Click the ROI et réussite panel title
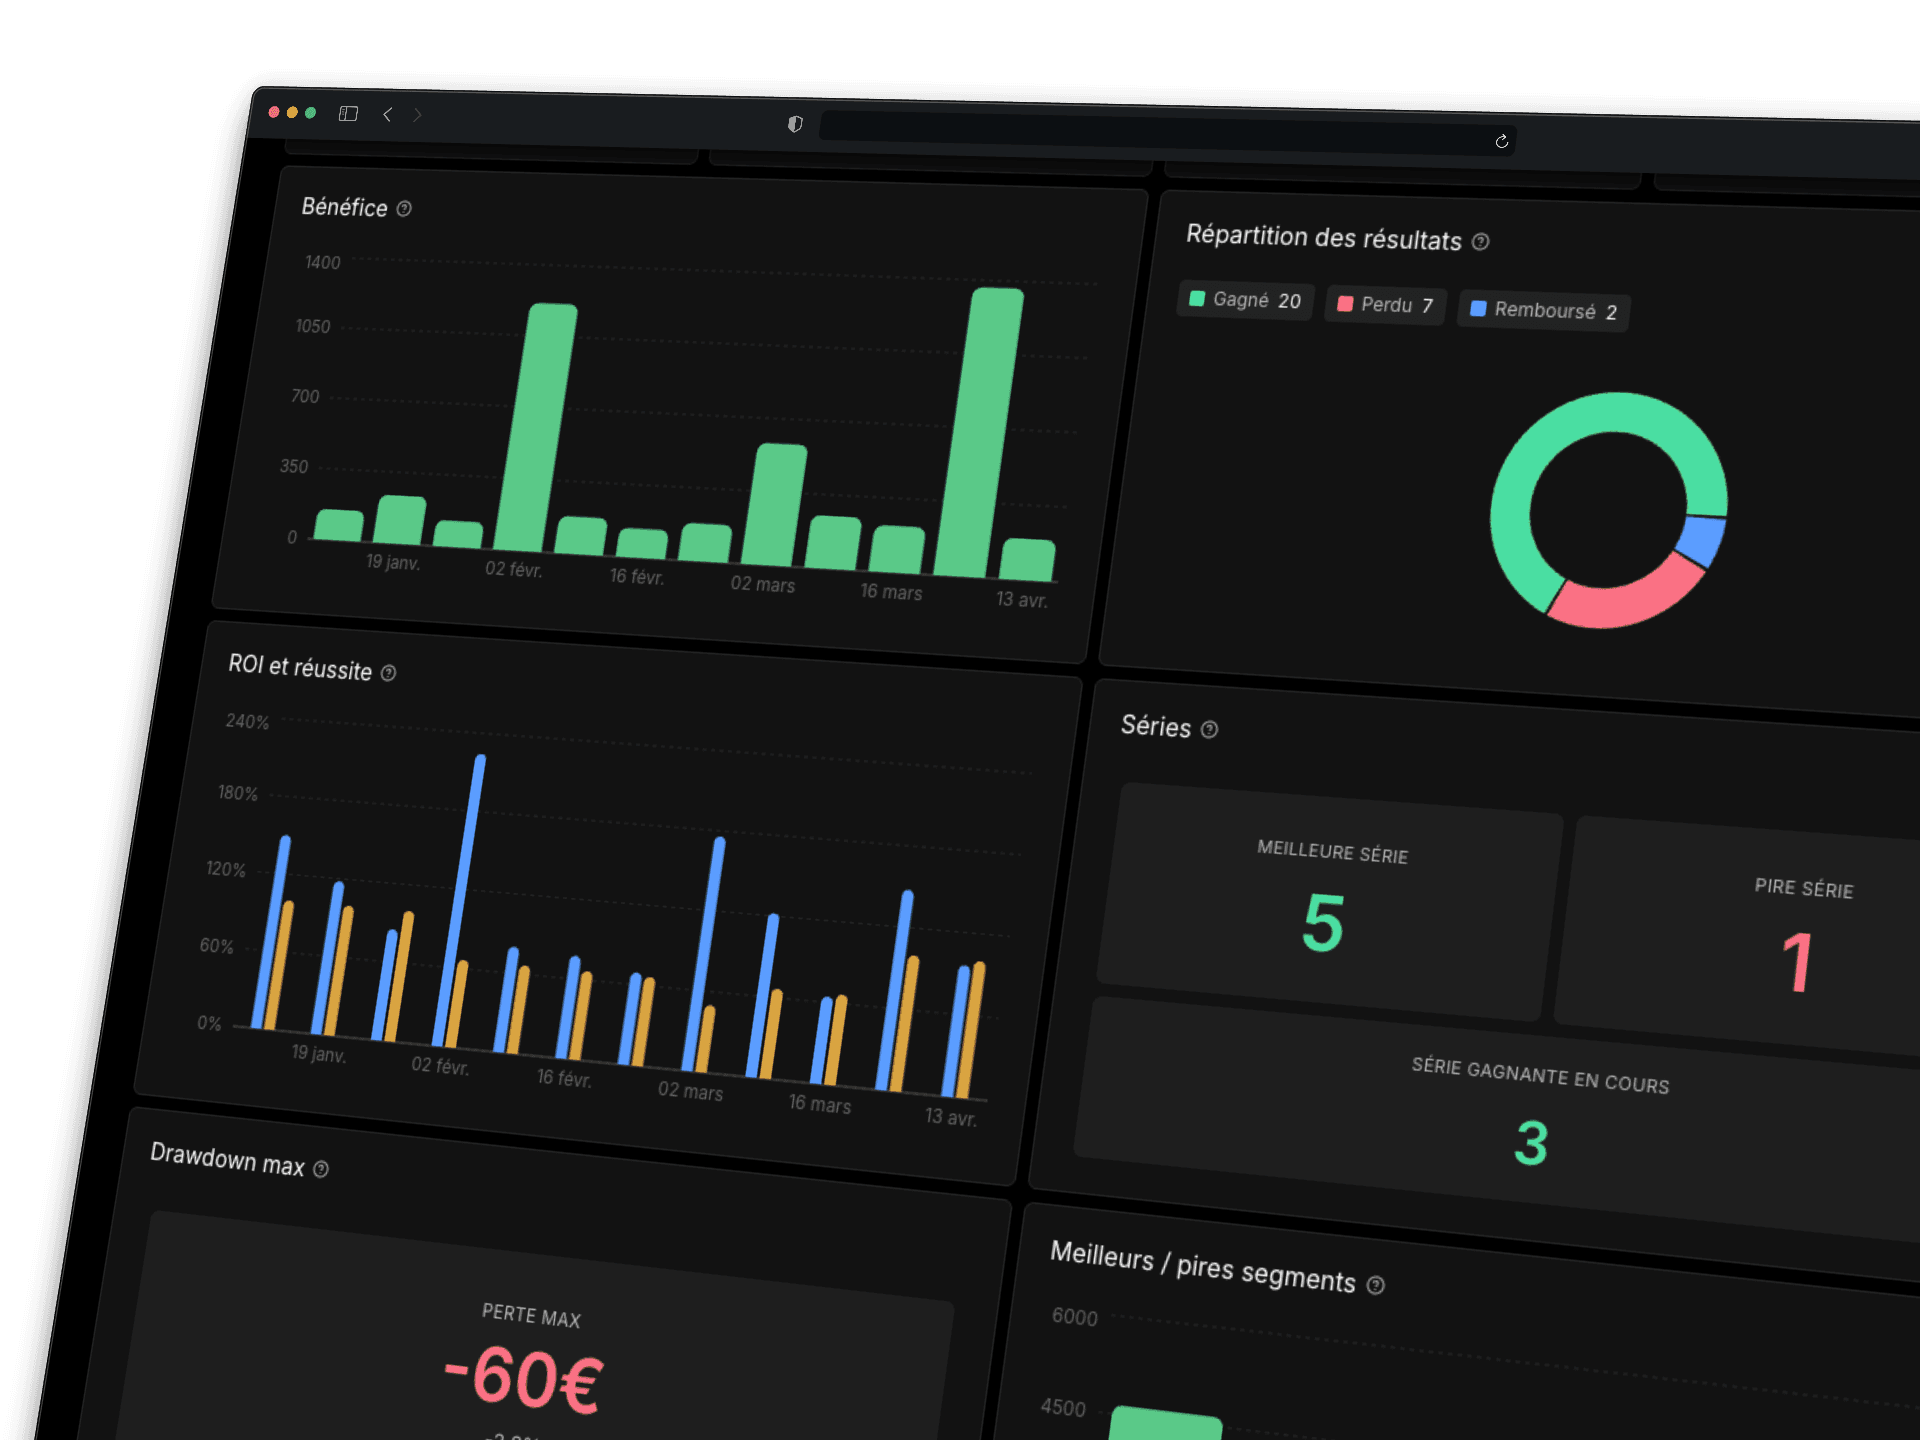 point(300,667)
